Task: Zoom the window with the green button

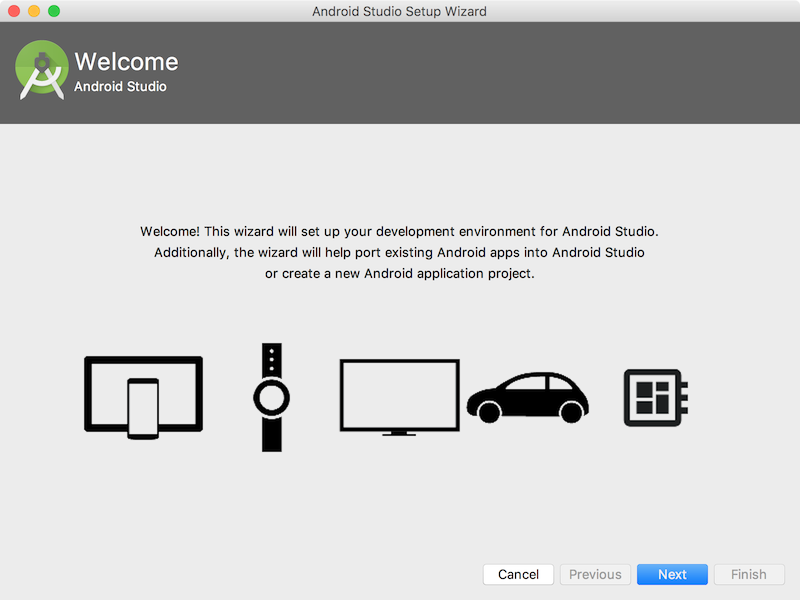Action: 54,11
